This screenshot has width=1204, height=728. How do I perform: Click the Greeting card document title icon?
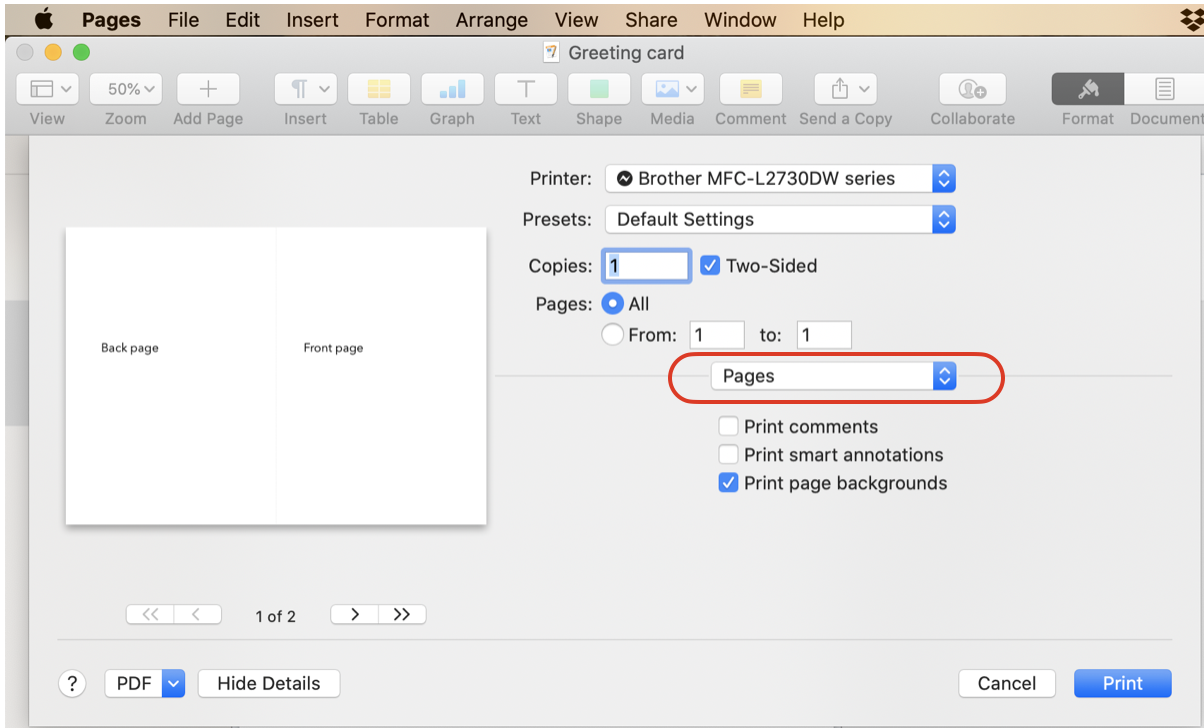tap(551, 53)
